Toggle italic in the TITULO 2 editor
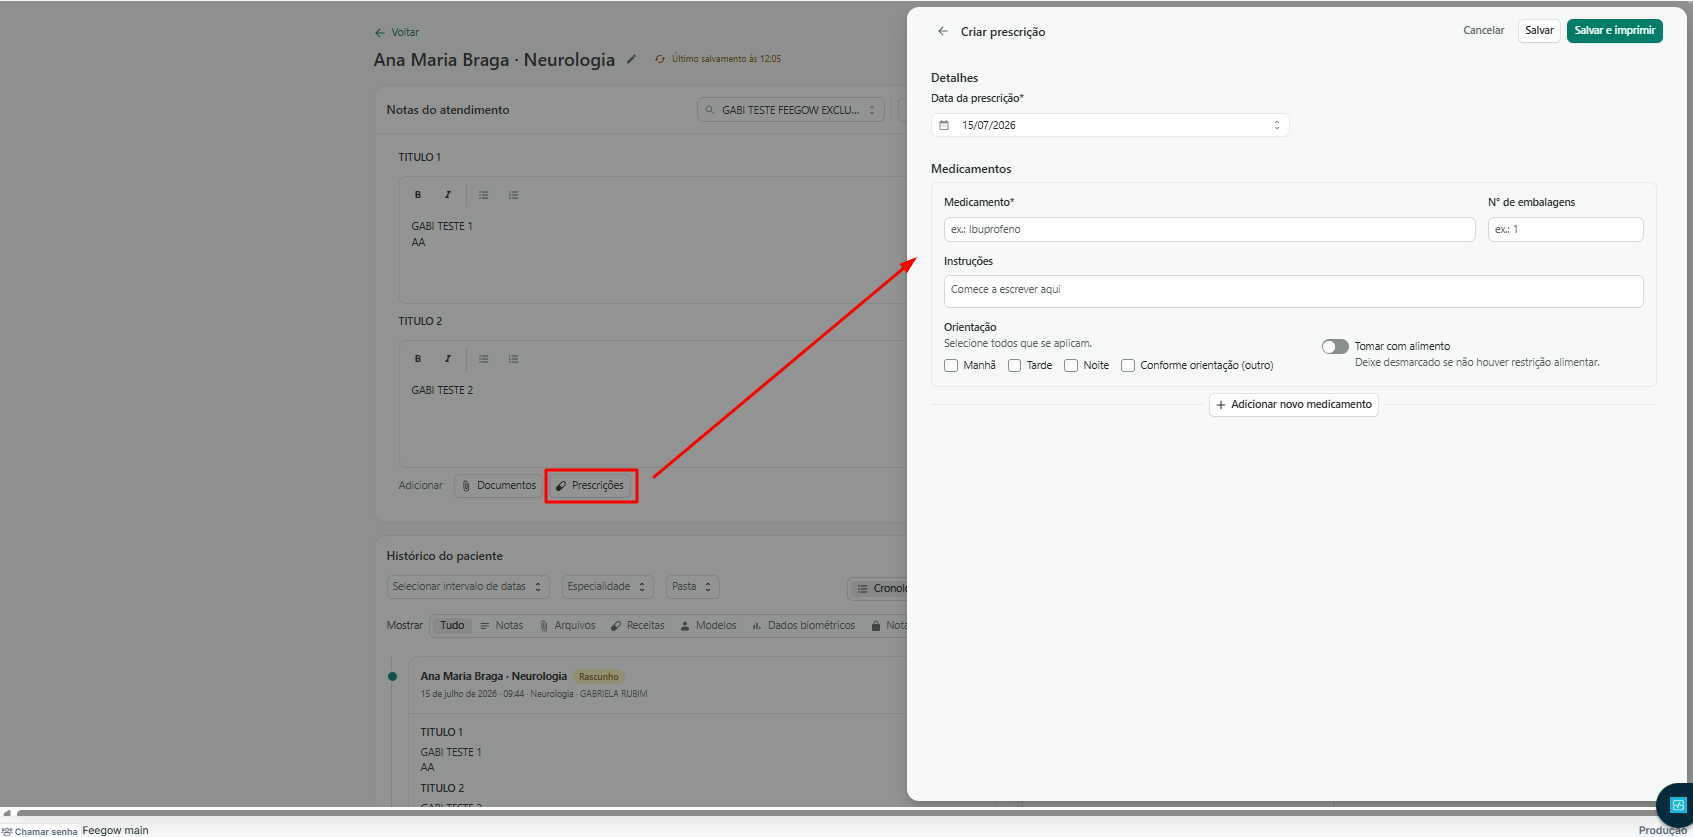The image size is (1693, 837). 448,359
